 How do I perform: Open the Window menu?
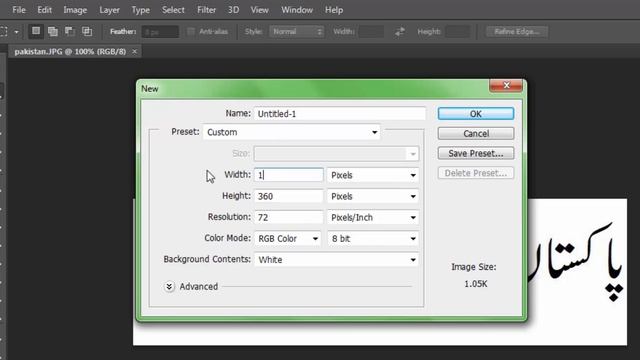click(x=297, y=10)
